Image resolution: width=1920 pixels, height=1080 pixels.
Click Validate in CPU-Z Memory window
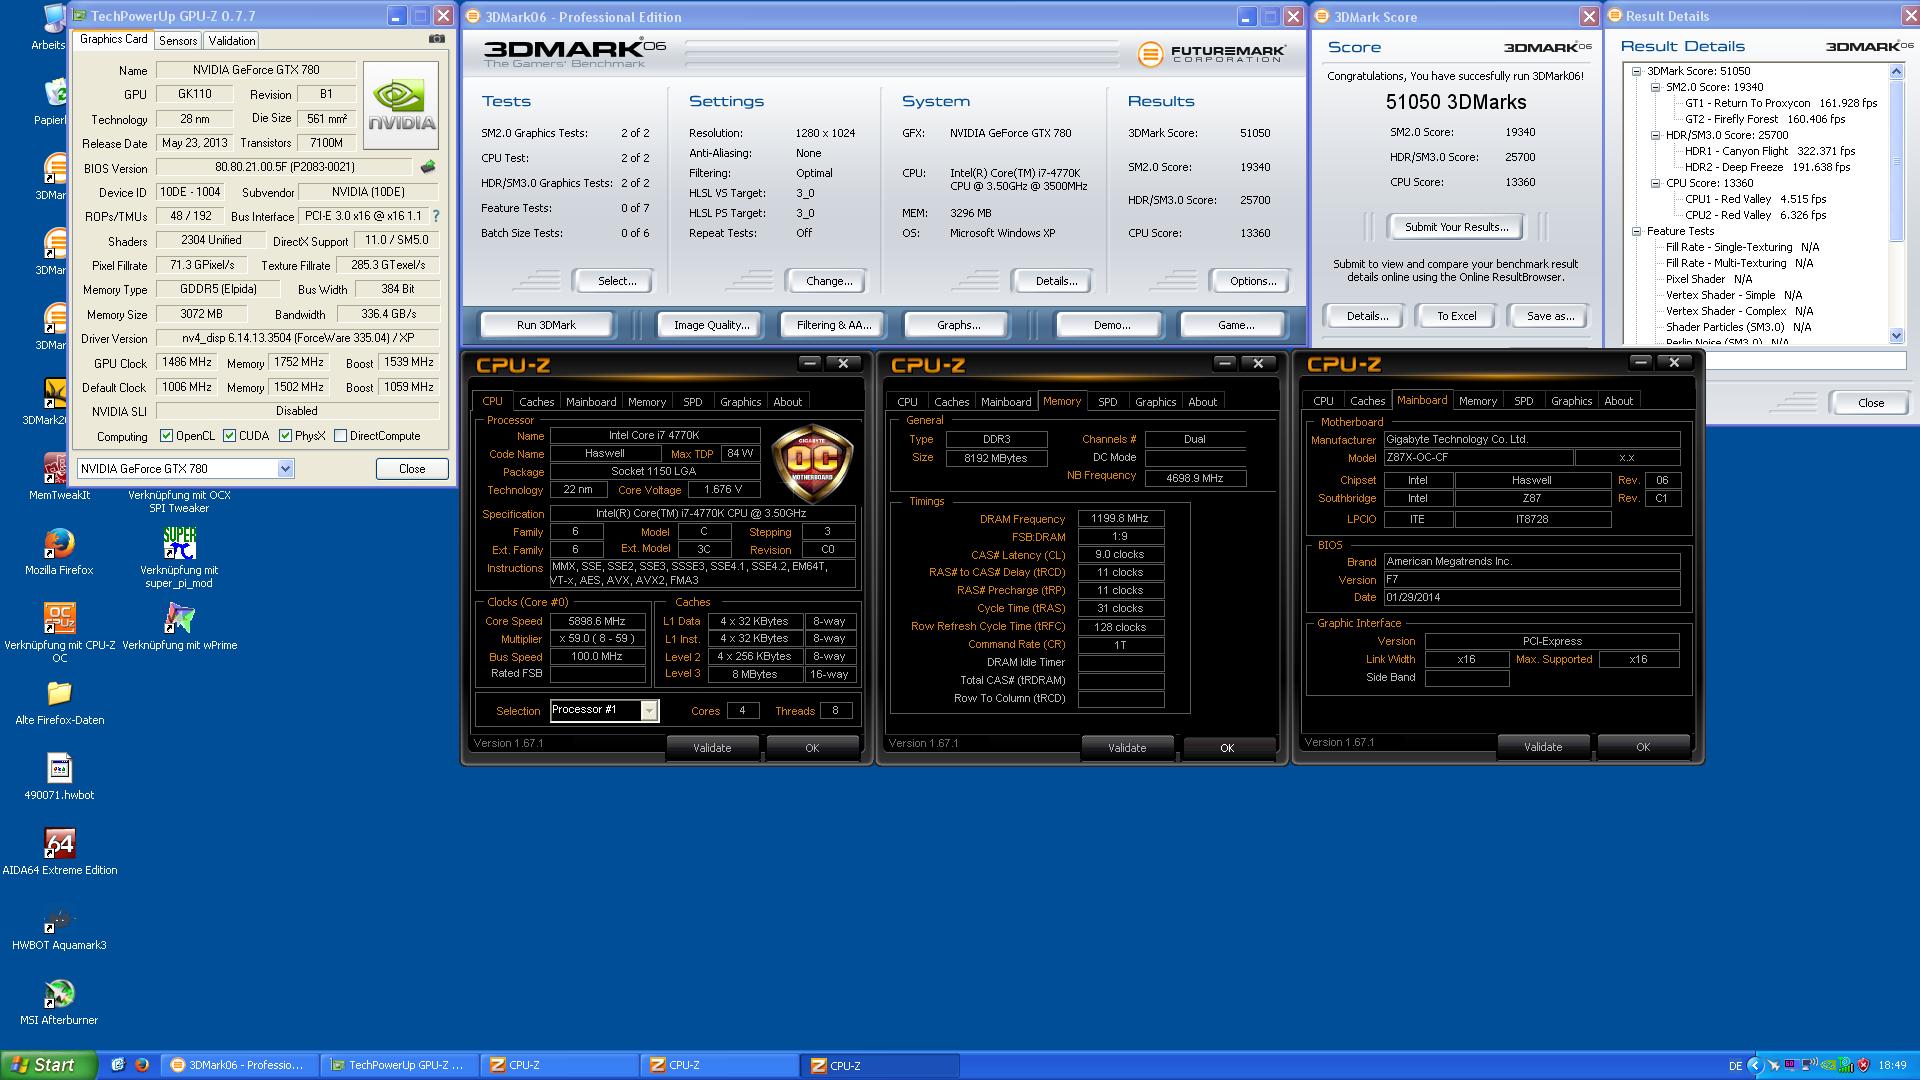(x=1127, y=748)
